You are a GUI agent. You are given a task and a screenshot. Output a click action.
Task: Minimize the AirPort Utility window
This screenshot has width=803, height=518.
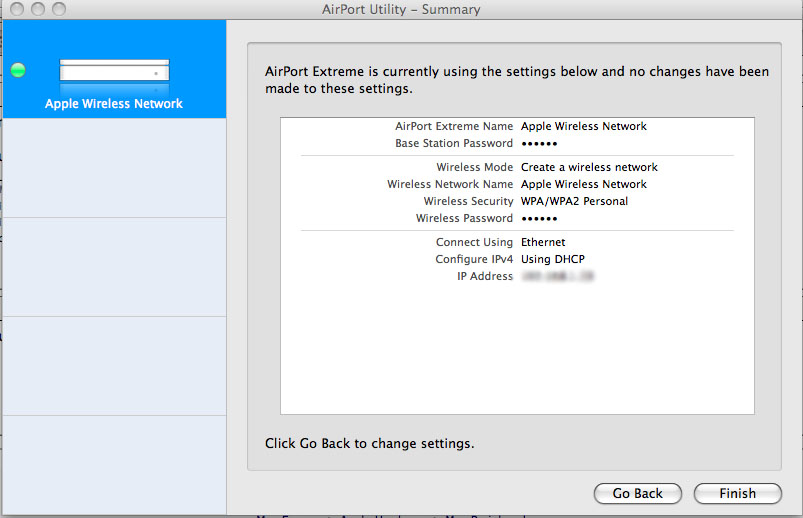coord(38,9)
